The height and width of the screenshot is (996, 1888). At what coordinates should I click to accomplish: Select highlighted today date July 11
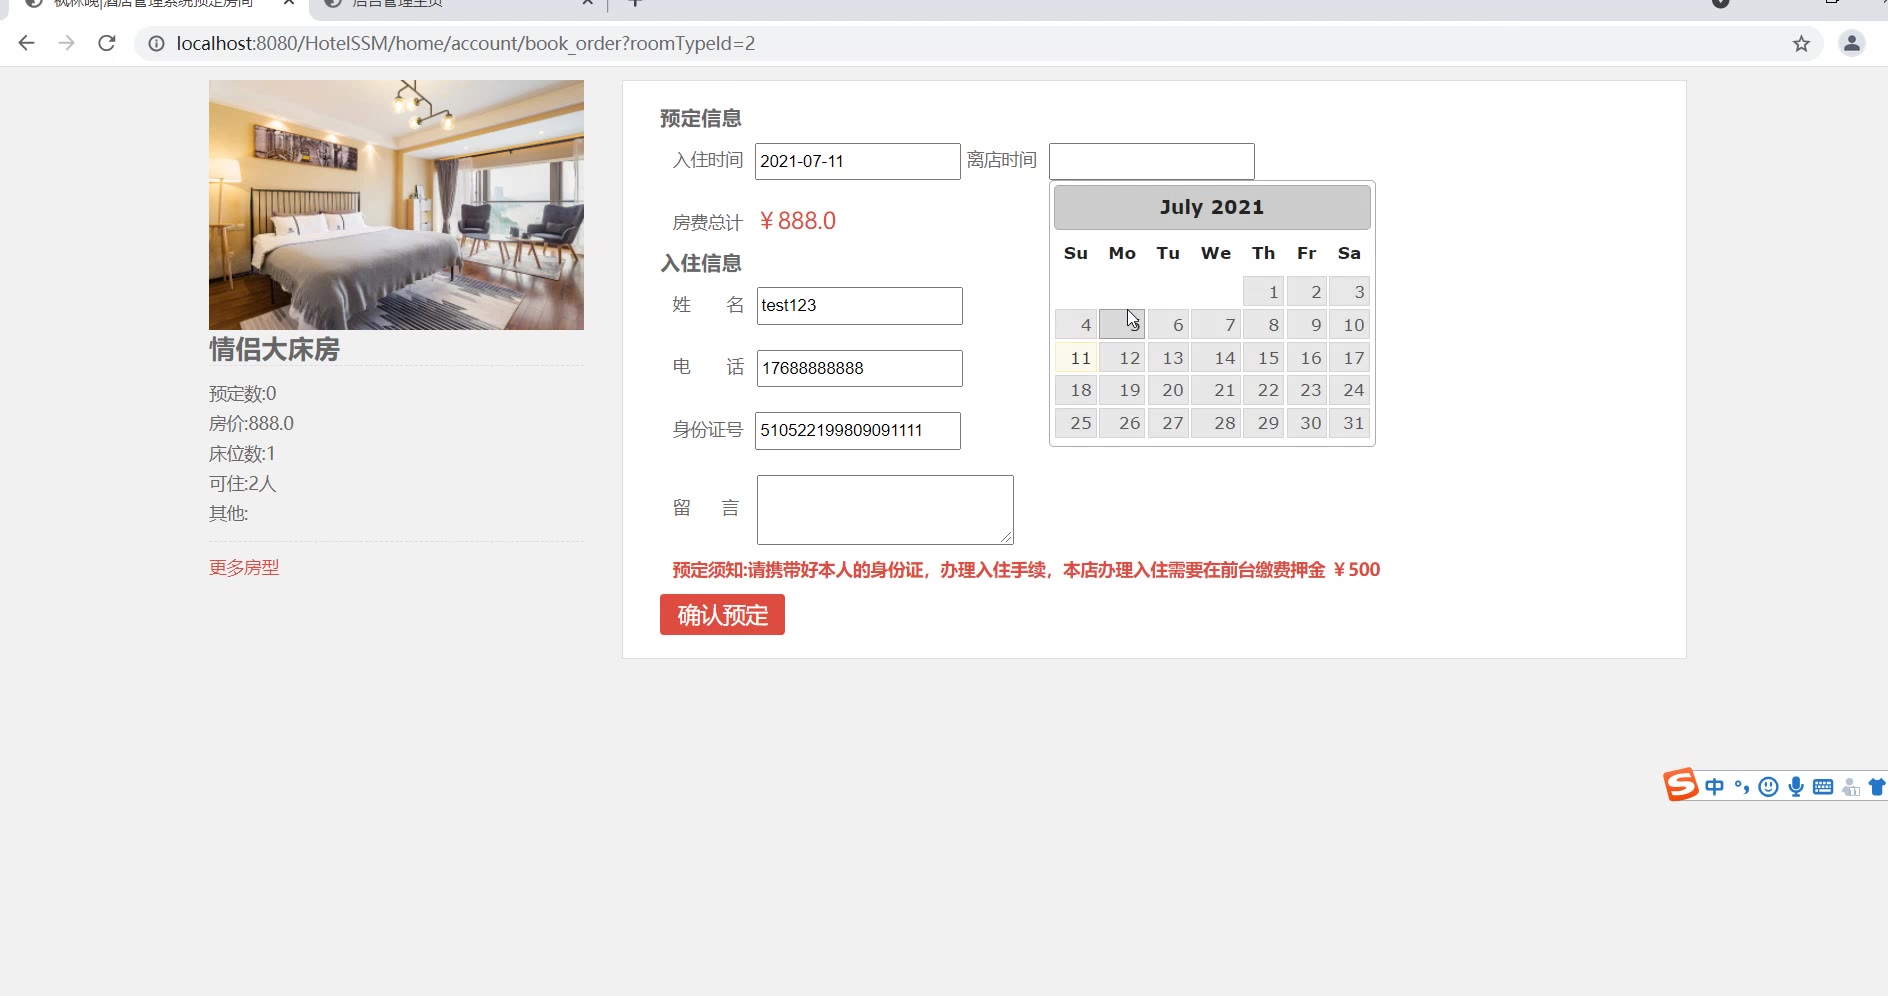1075,357
